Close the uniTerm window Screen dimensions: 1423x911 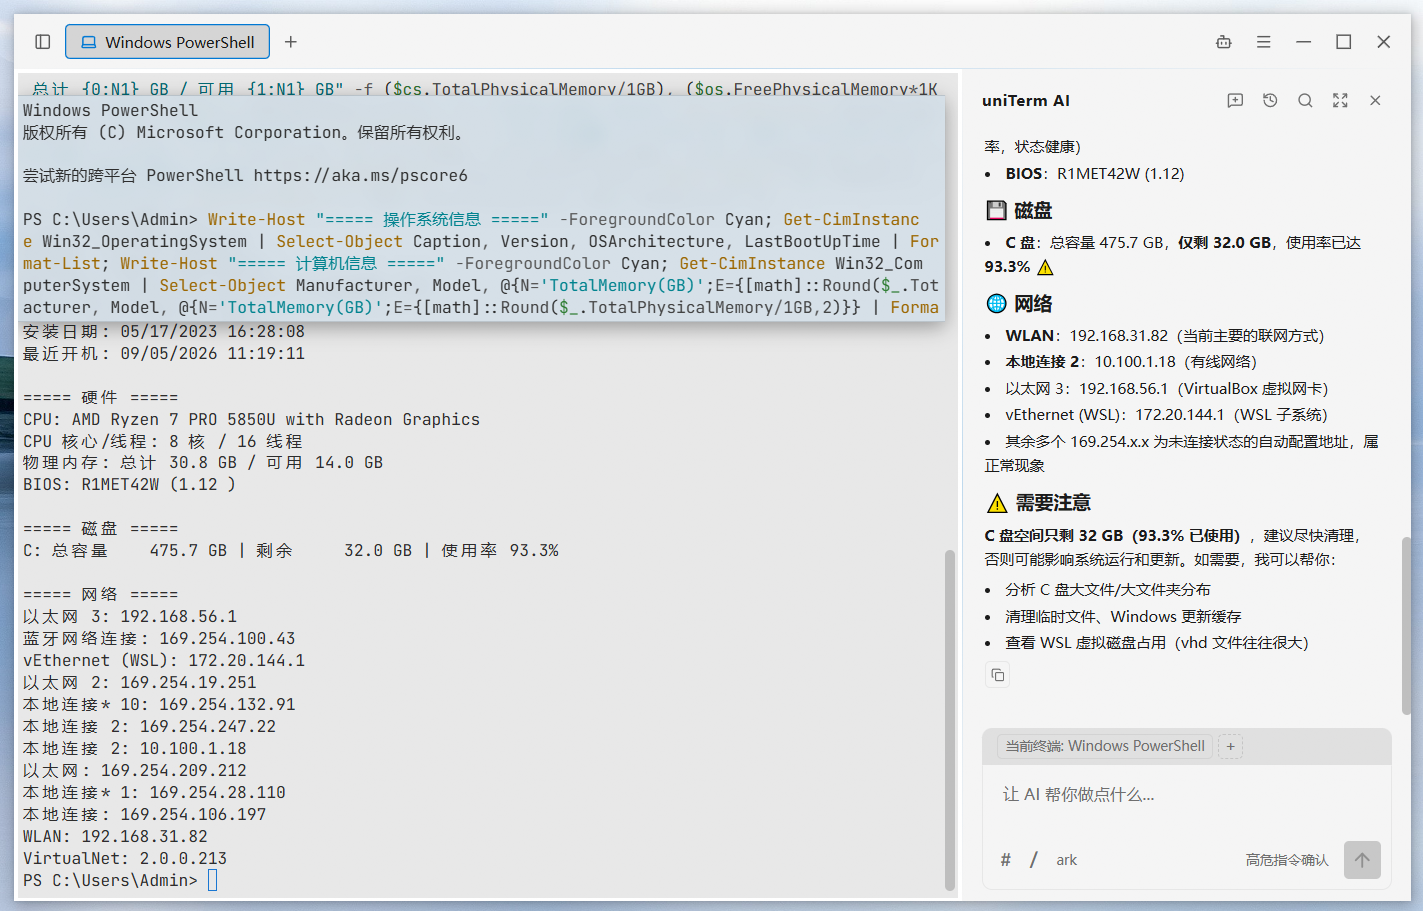click(x=1384, y=42)
